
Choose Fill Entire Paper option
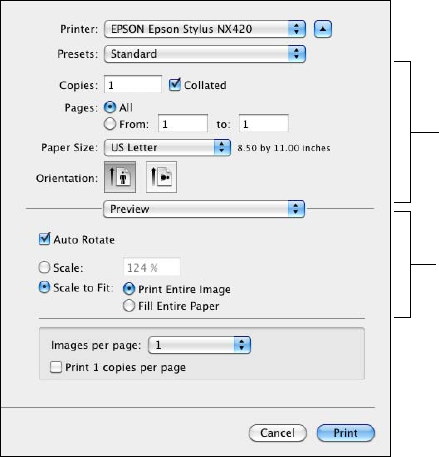tap(129, 306)
